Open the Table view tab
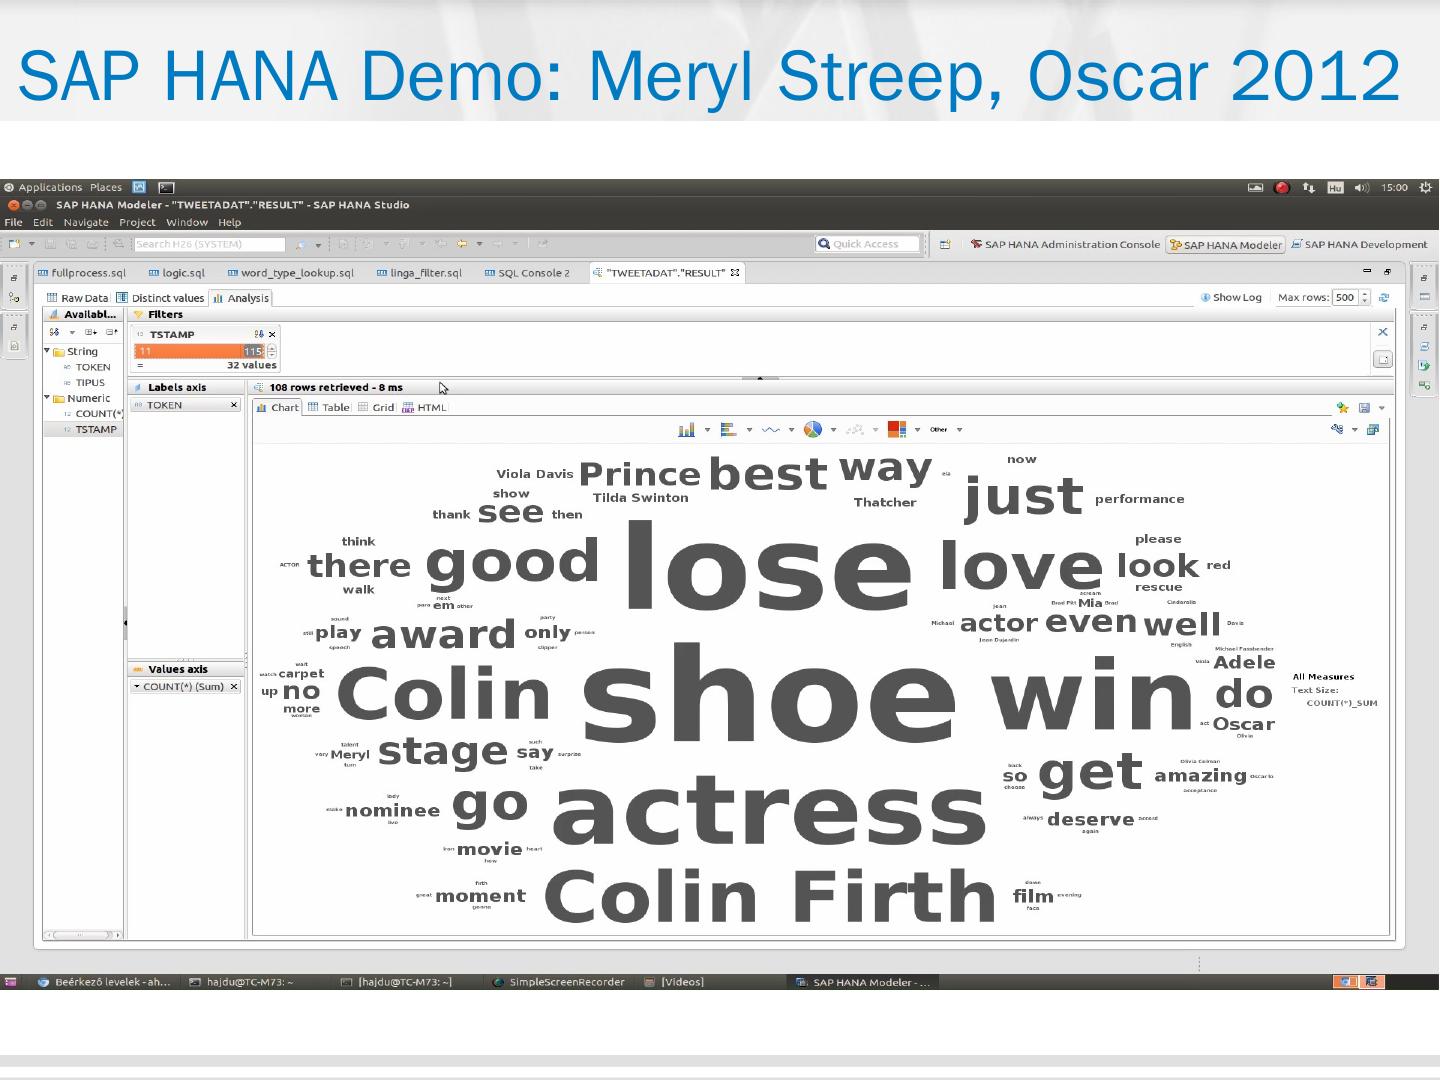 click(329, 408)
